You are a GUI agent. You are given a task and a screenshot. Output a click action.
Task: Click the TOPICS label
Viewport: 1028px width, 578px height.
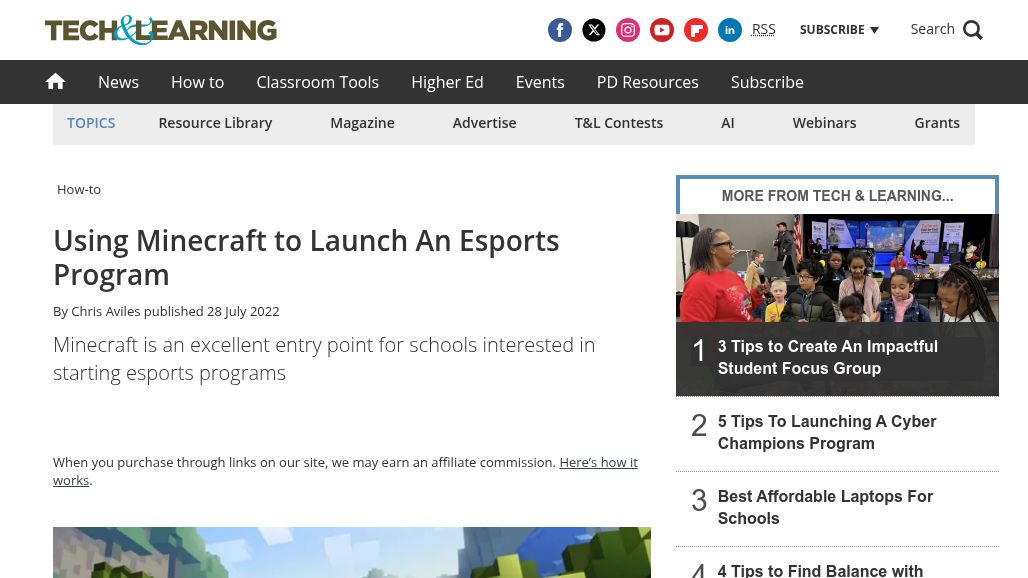(91, 123)
